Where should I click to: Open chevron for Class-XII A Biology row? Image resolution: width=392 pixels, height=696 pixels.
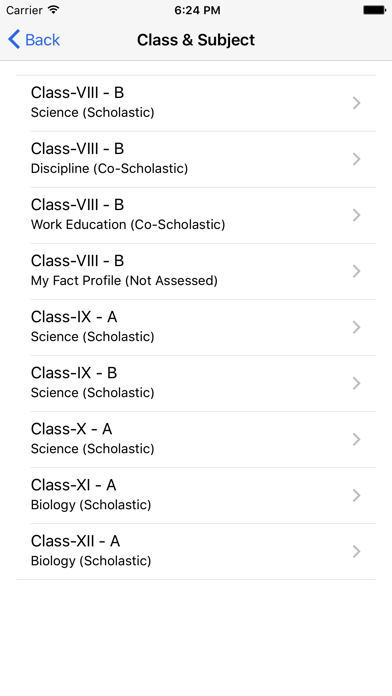[356, 551]
